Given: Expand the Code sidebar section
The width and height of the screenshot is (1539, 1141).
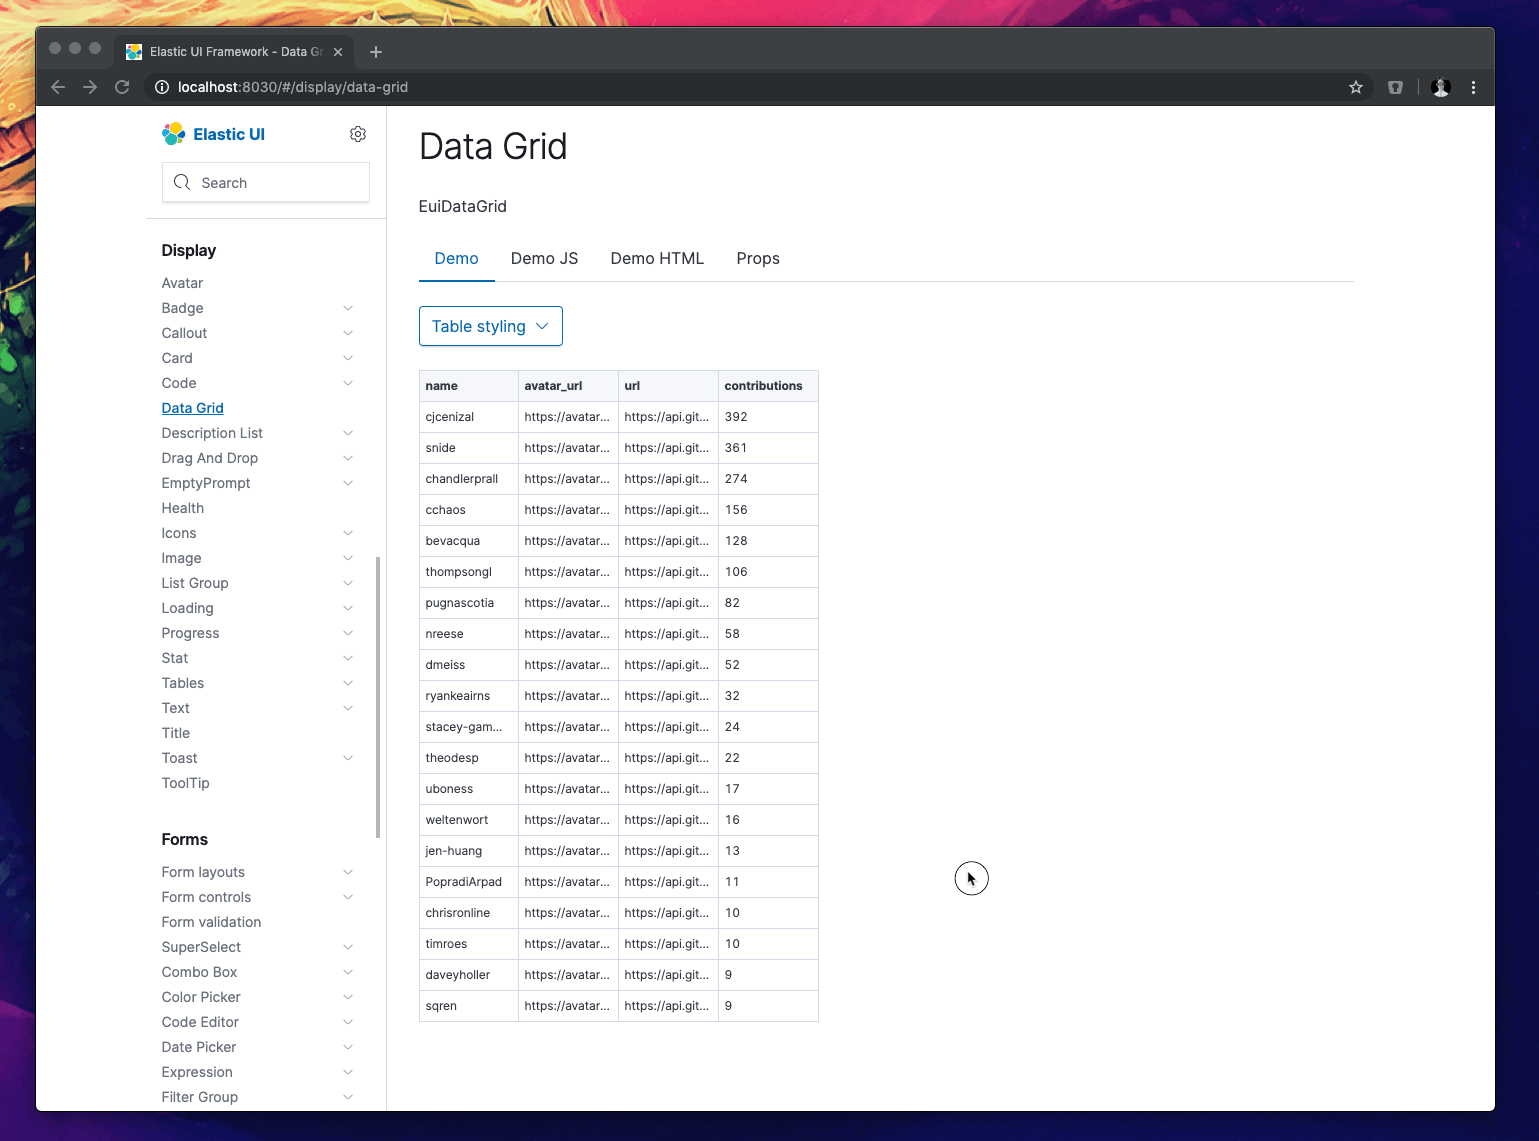Looking at the screenshot, I should click(348, 383).
